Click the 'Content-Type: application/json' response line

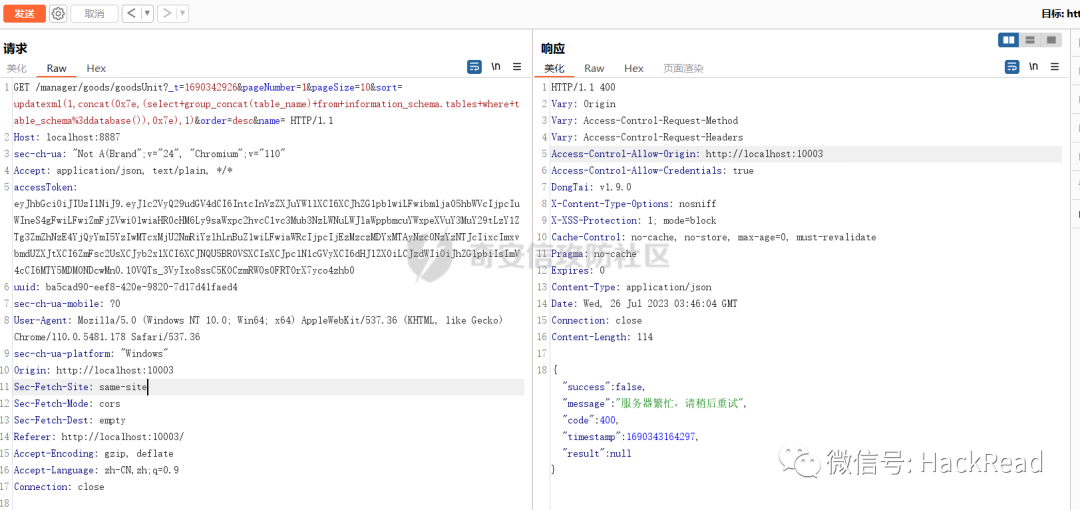(632, 287)
